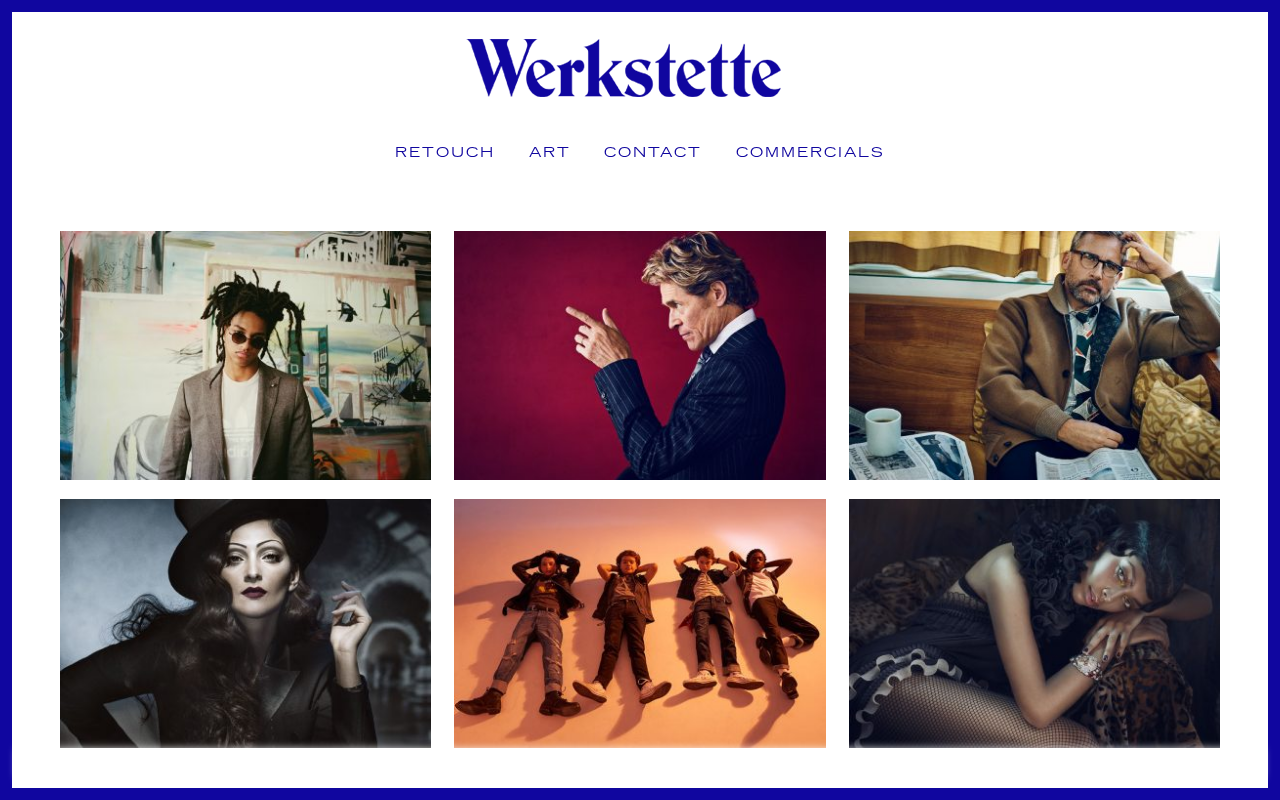Image resolution: width=1280 pixels, height=800 pixels.
Task: Click the round sunglasses on the dreadlocked person
Action: coord(247,340)
